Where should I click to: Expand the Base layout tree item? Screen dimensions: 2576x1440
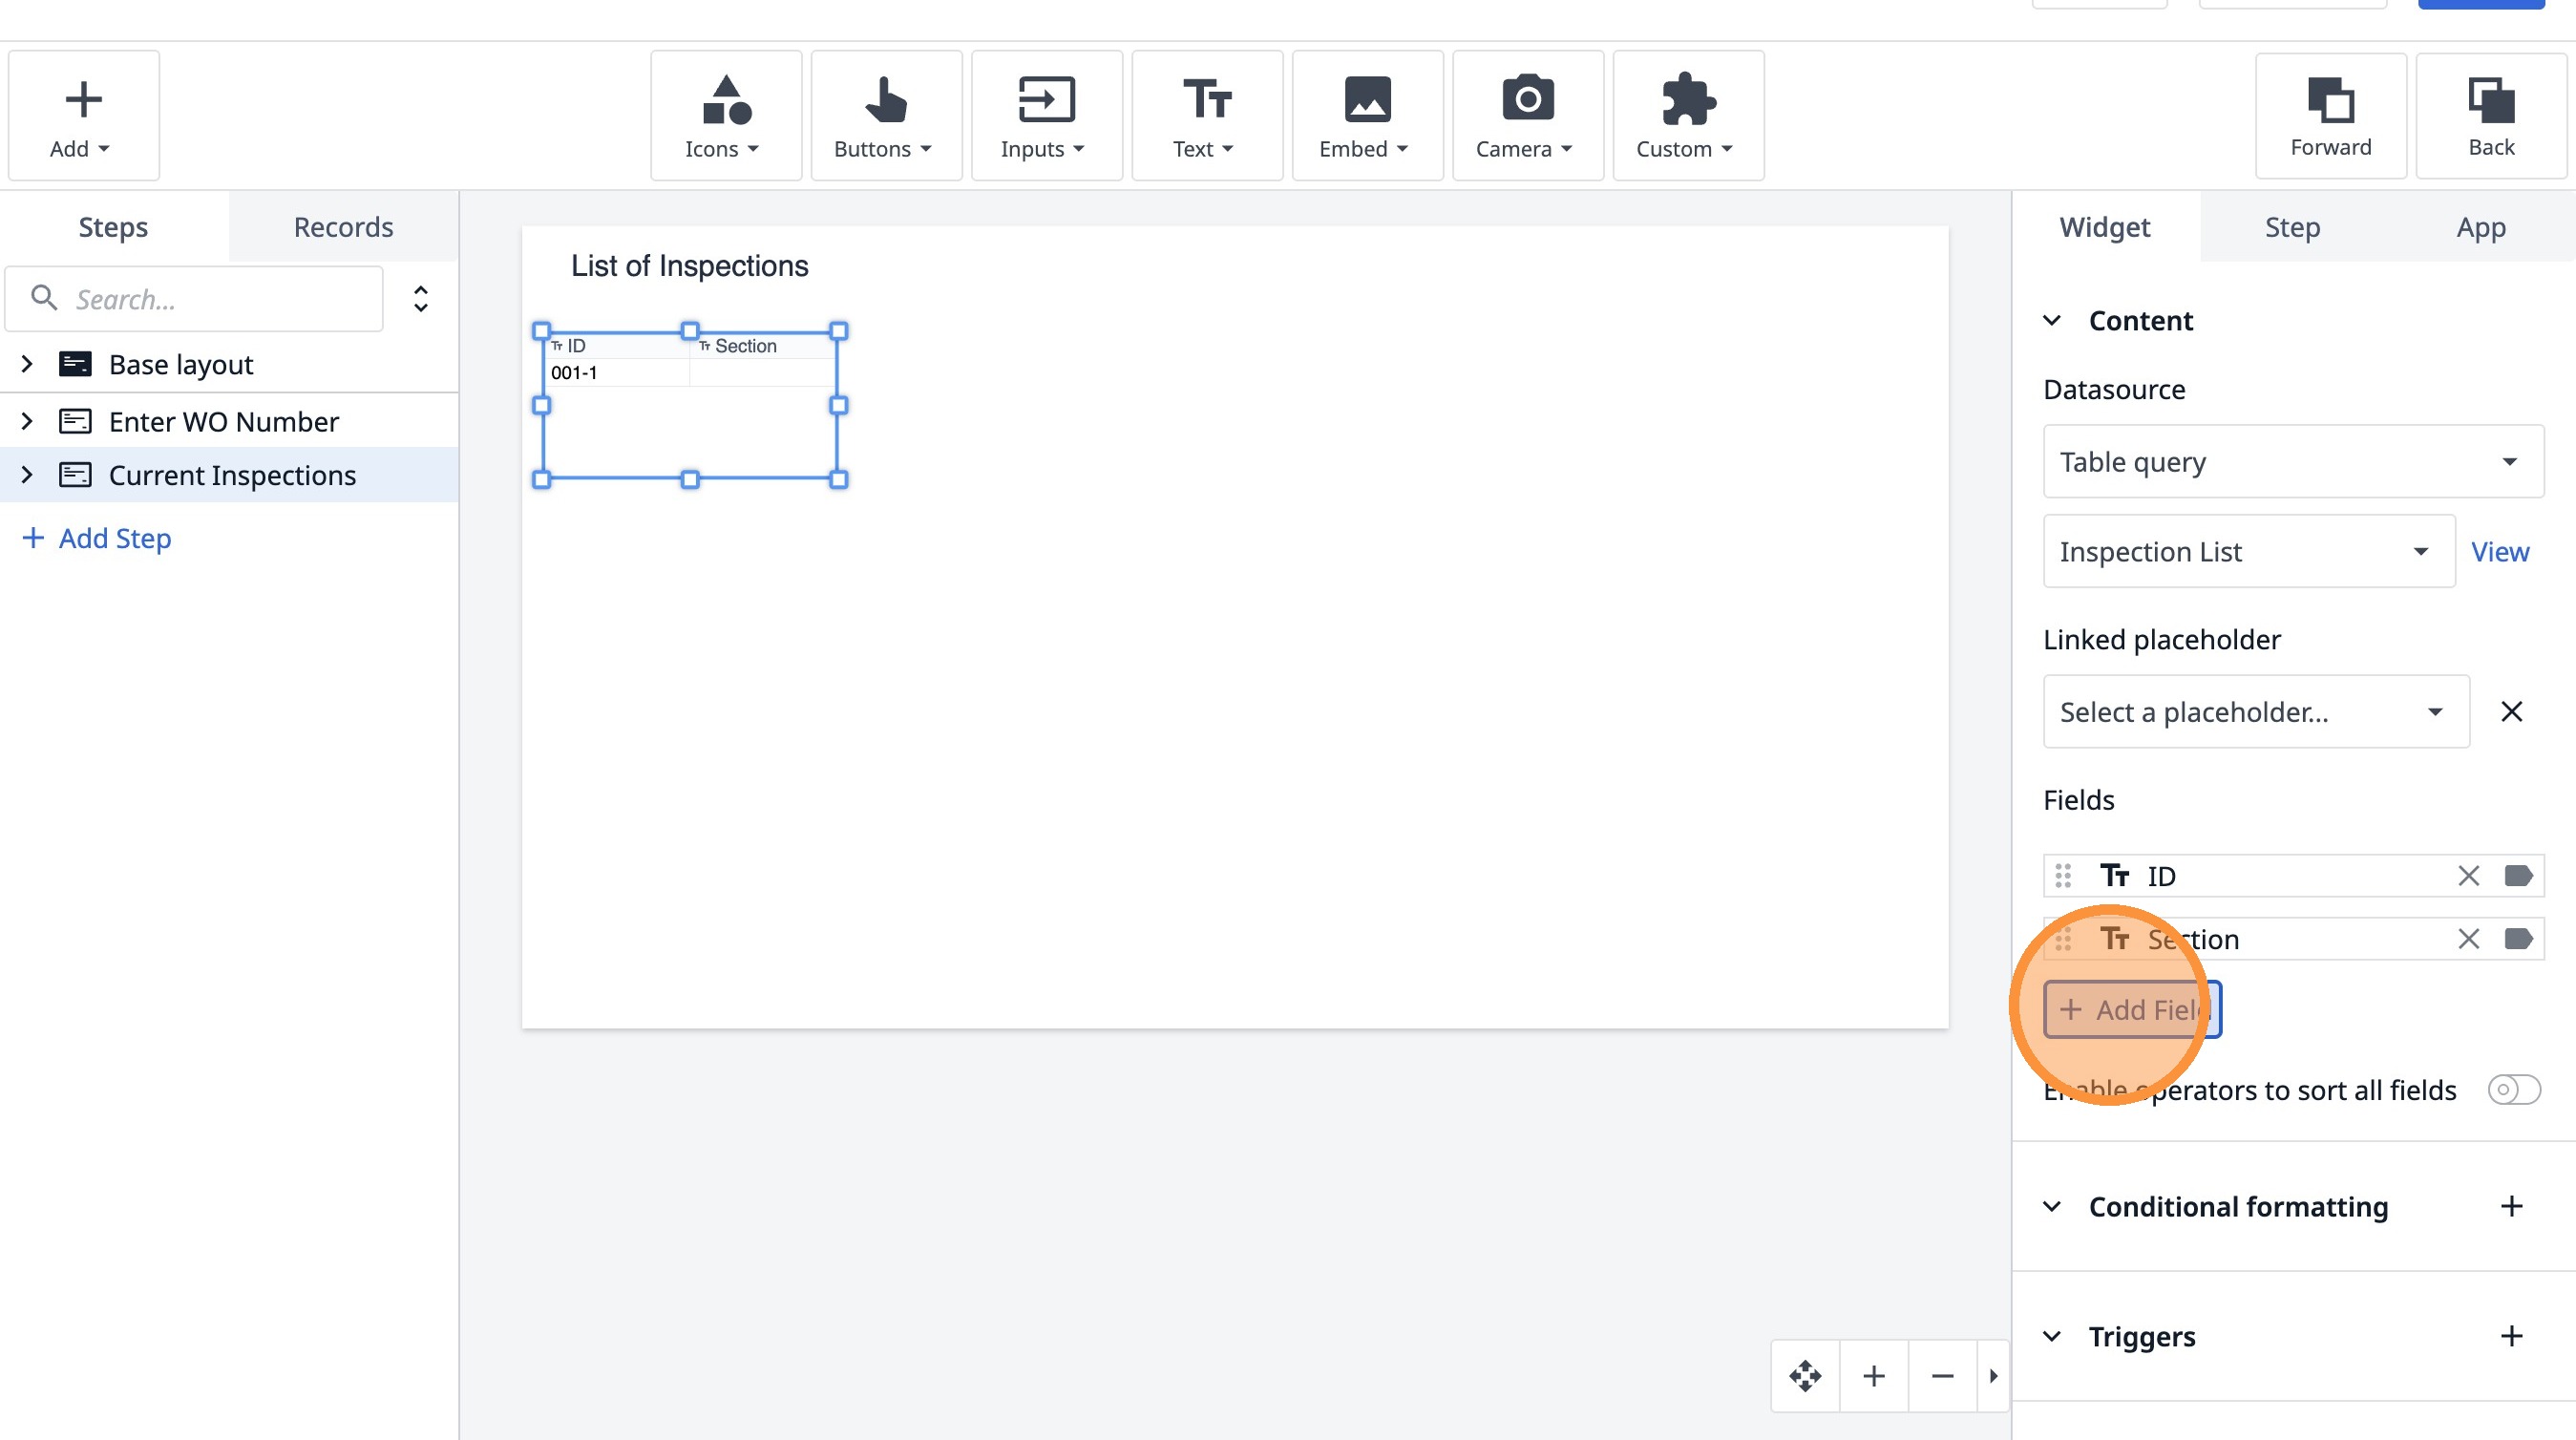pyautogui.click(x=28, y=364)
